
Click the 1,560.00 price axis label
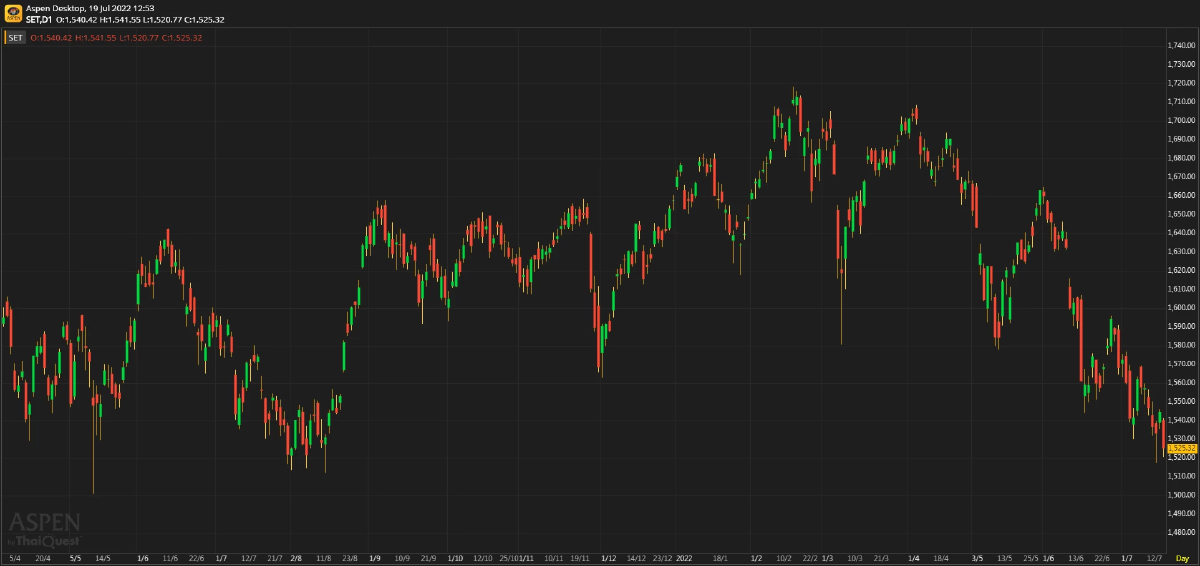[x=1182, y=382]
